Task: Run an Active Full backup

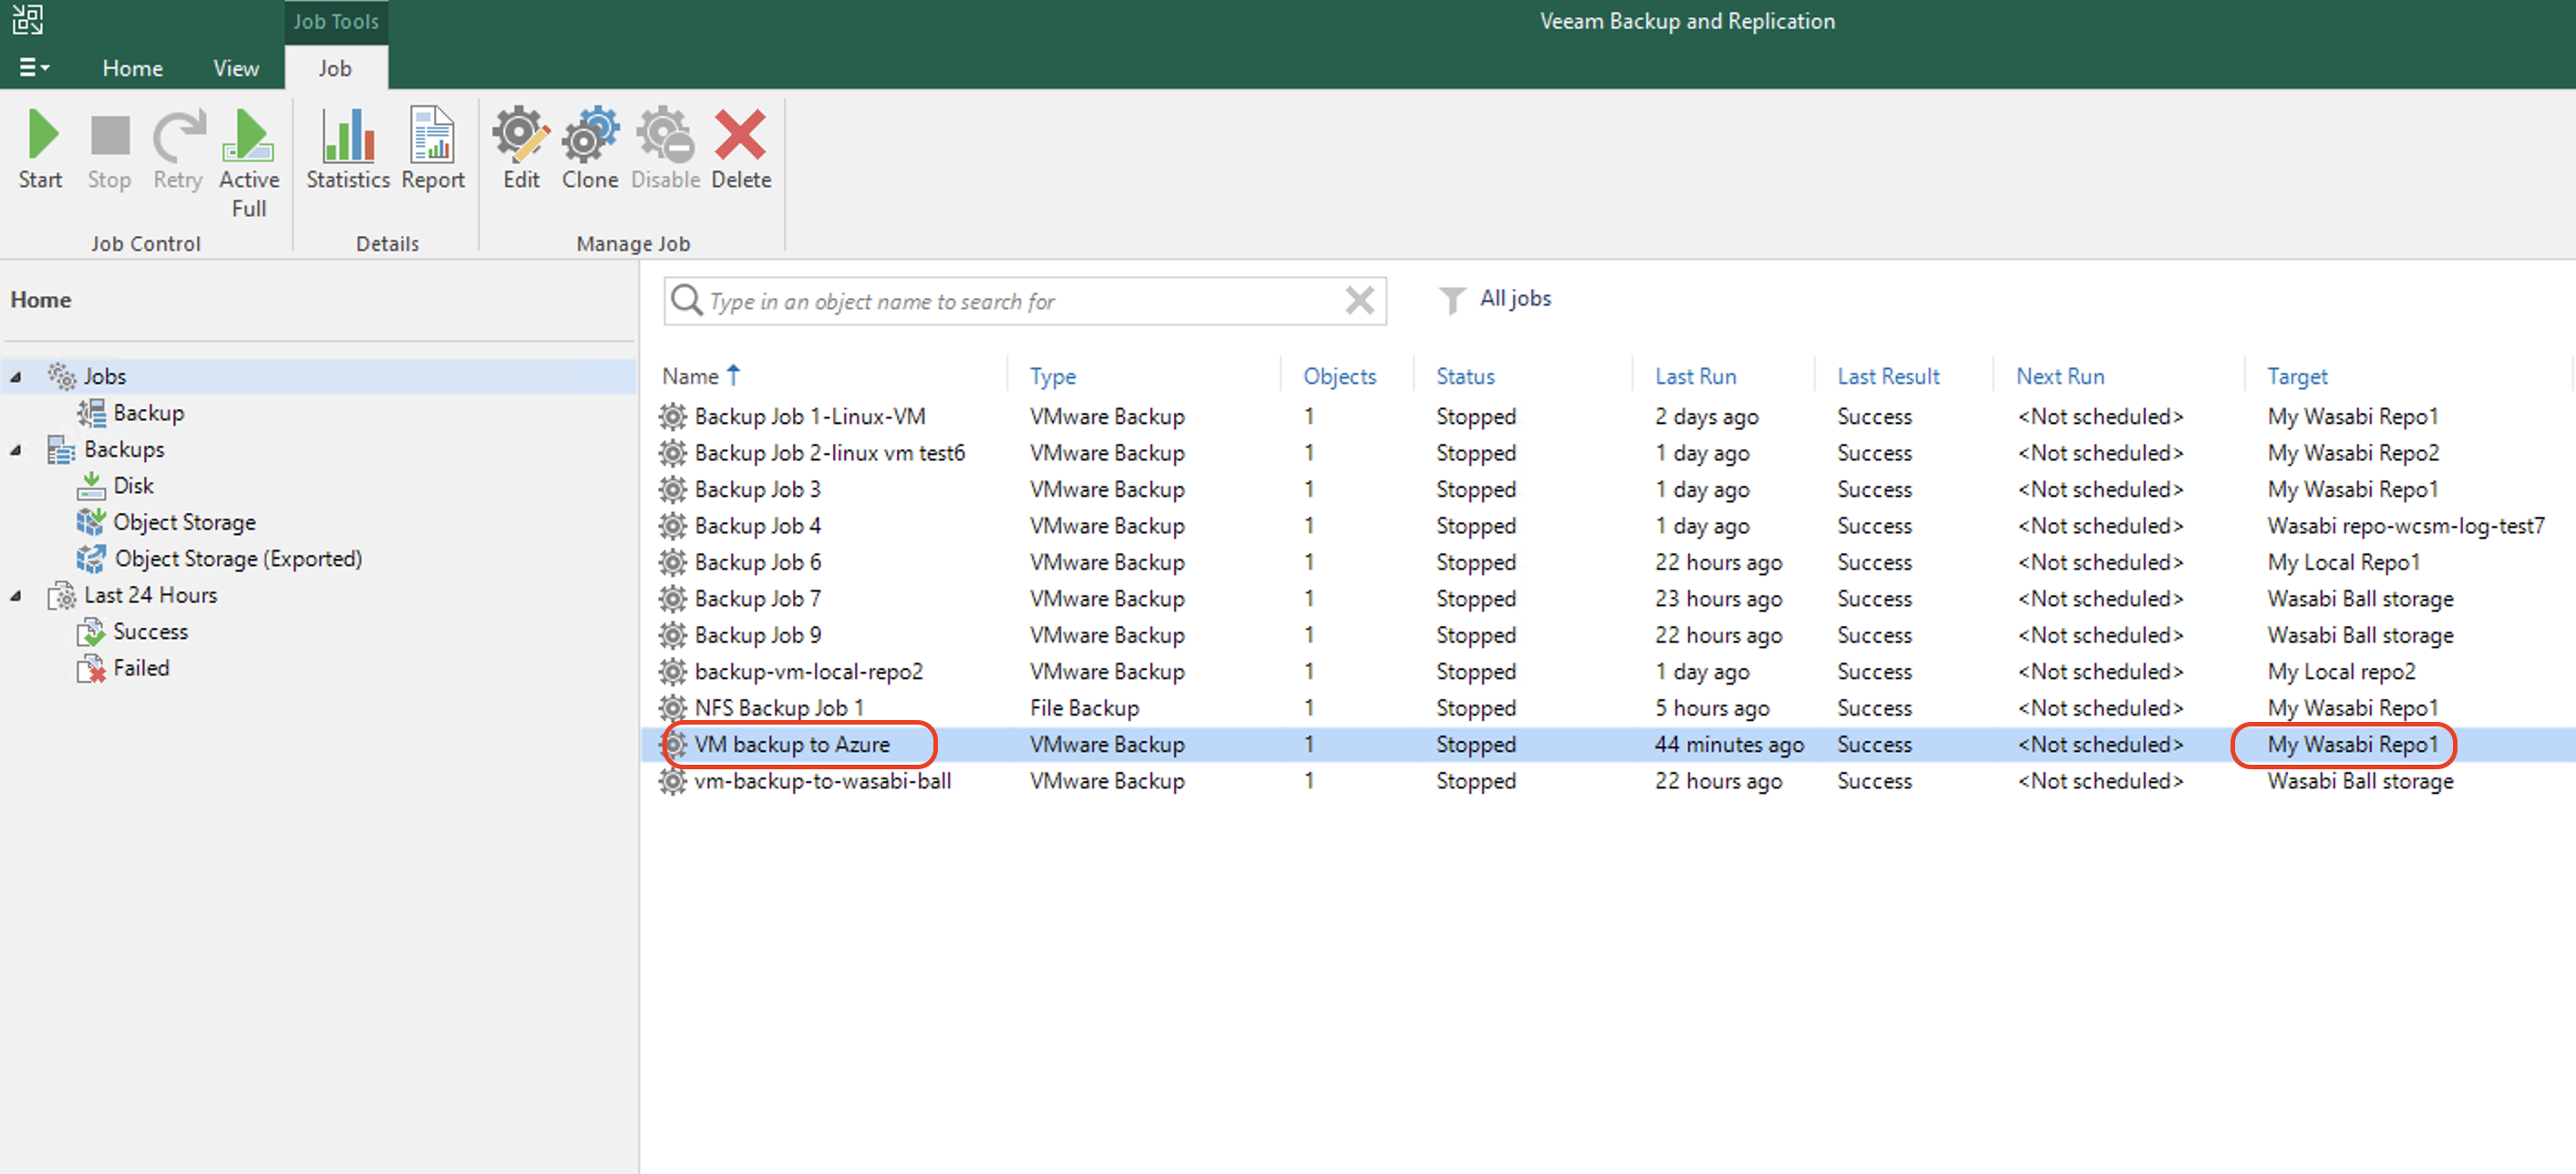Action: pos(248,163)
